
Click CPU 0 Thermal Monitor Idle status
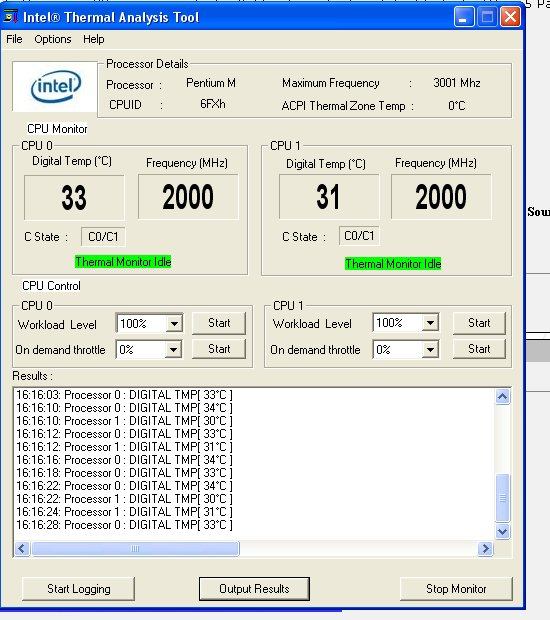click(x=123, y=262)
